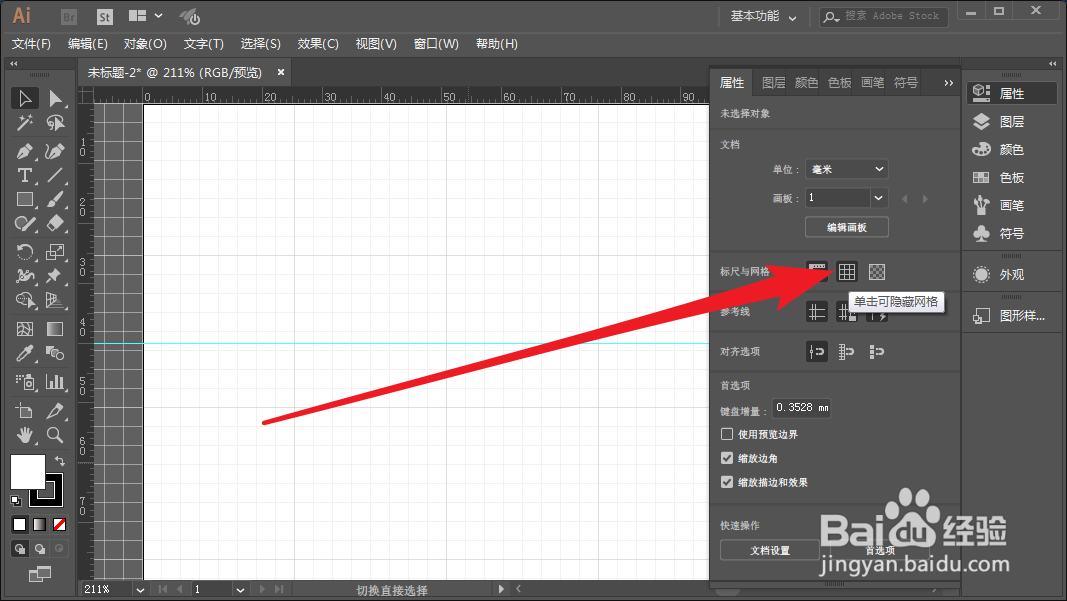Choose the Shaper tool
1067x601 pixels.
click(x=24, y=224)
